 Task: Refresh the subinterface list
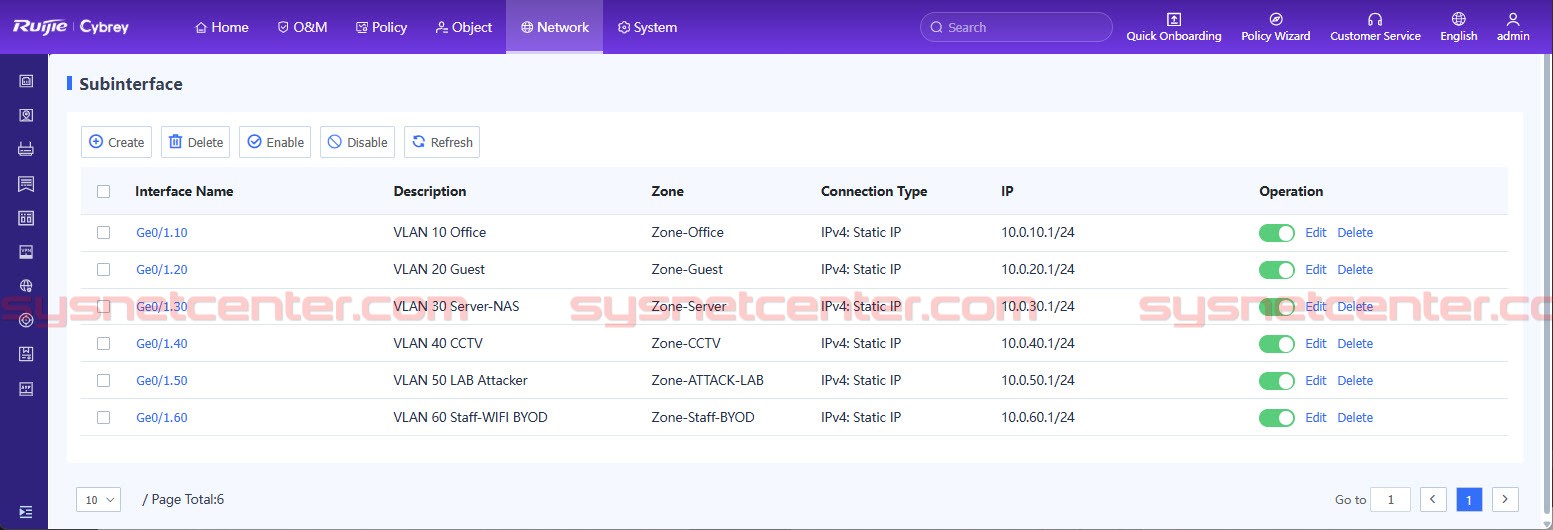coord(442,142)
